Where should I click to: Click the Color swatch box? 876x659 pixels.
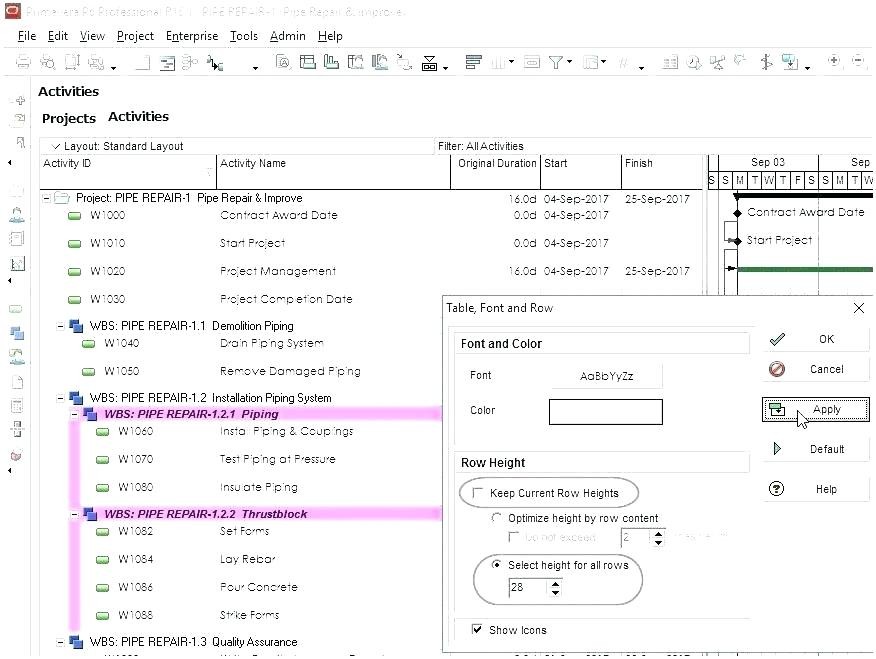605,411
